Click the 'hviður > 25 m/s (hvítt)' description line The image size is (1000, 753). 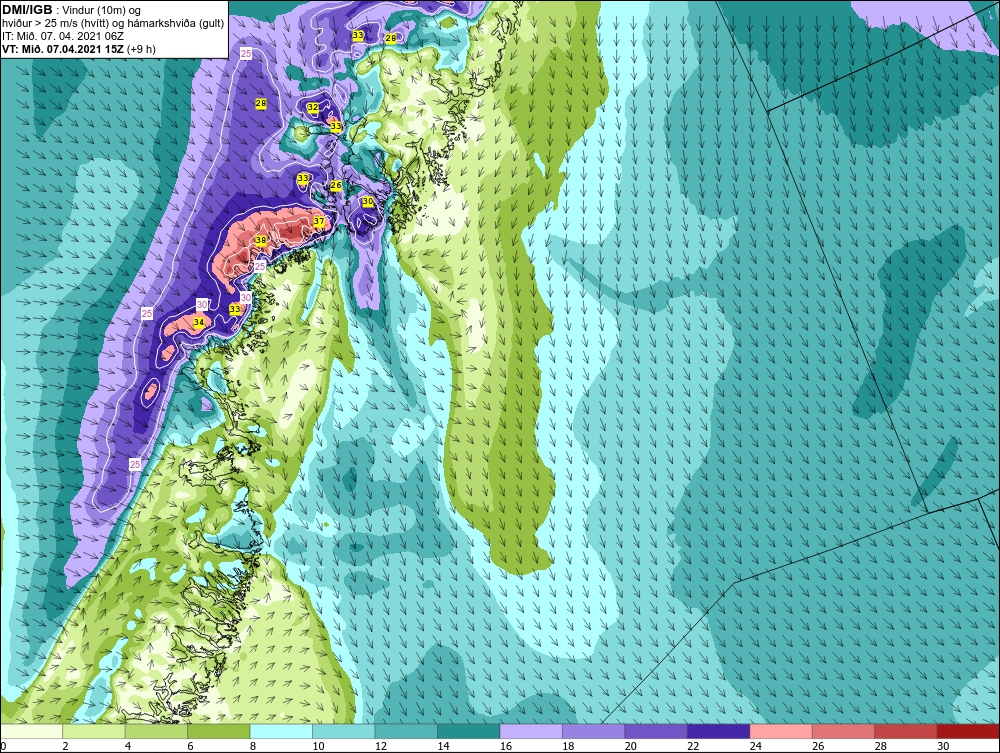click(113, 24)
